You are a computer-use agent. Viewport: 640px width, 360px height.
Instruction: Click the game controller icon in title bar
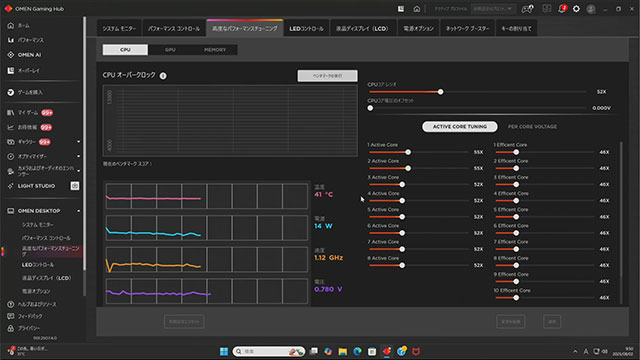[x=527, y=9]
